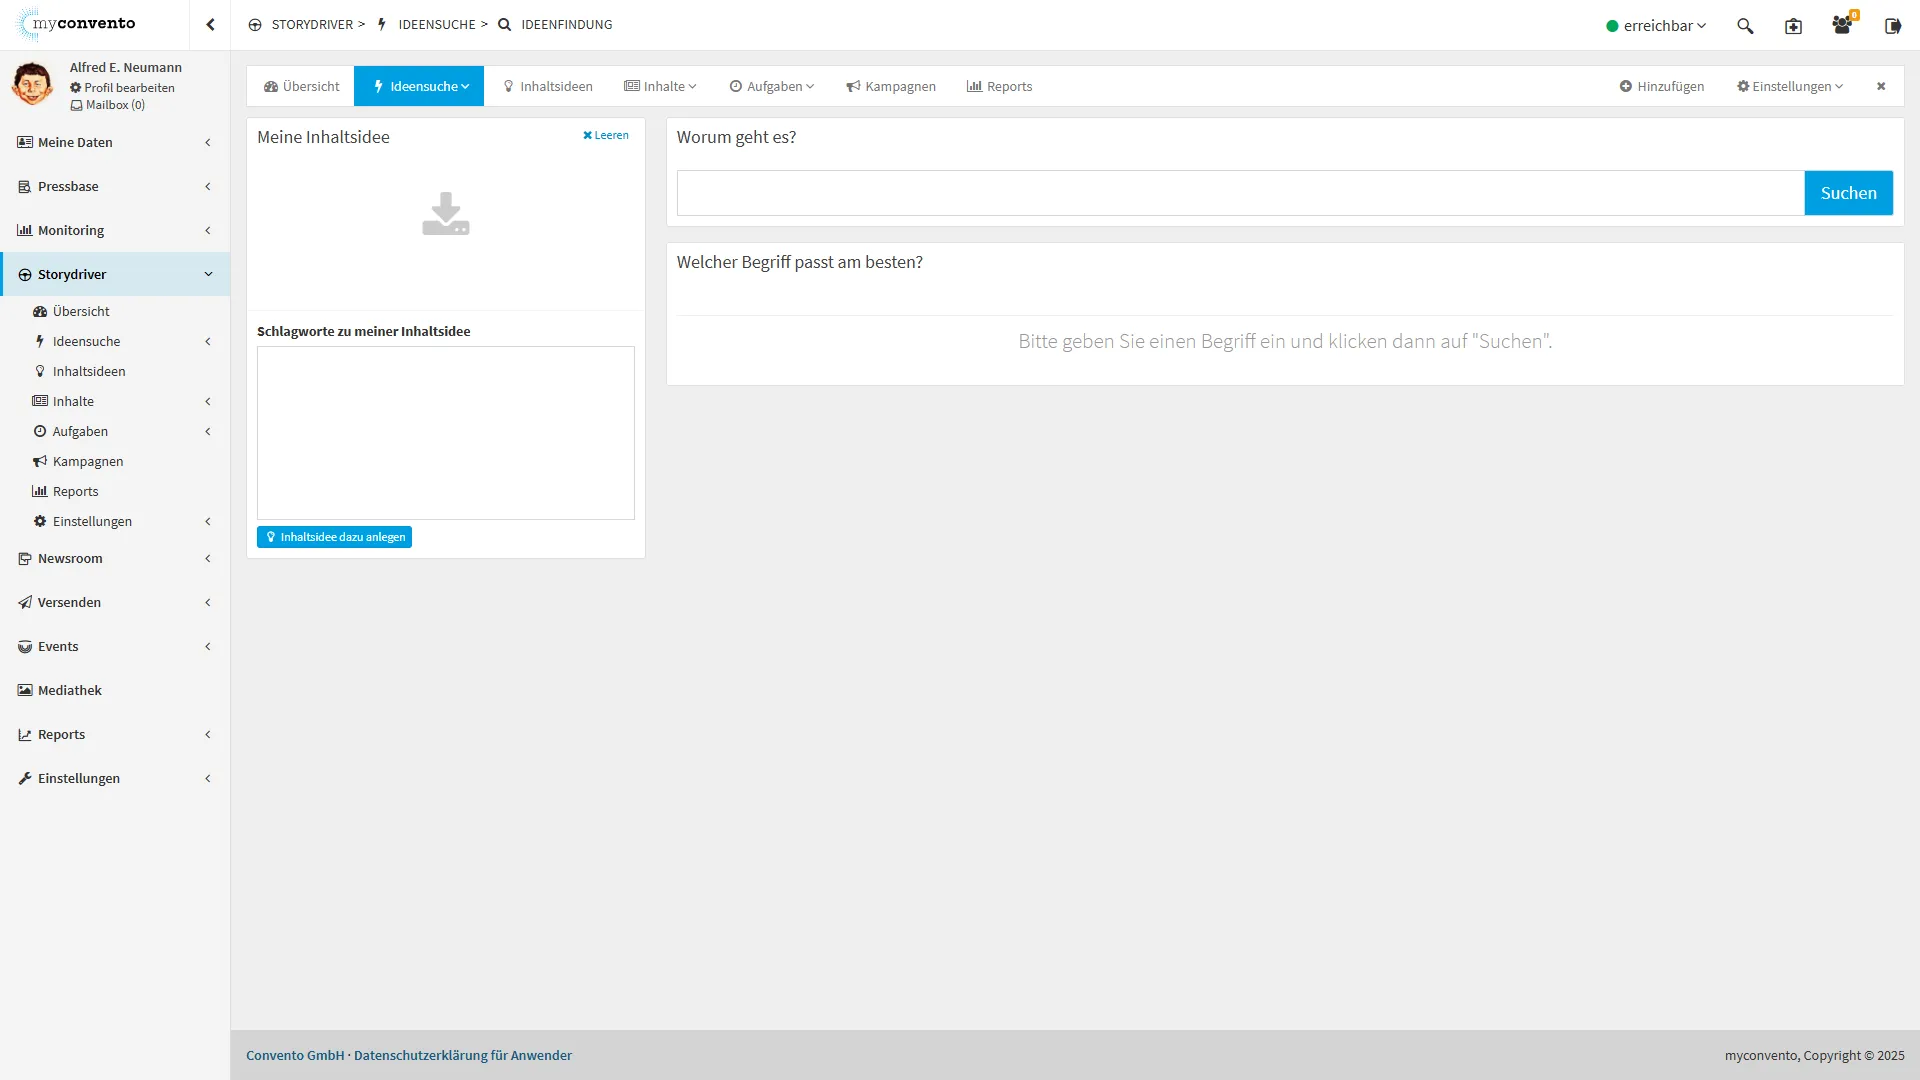This screenshot has height=1080, width=1920.
Task: Click the users group icon with badge
Action: point(1841,26)
